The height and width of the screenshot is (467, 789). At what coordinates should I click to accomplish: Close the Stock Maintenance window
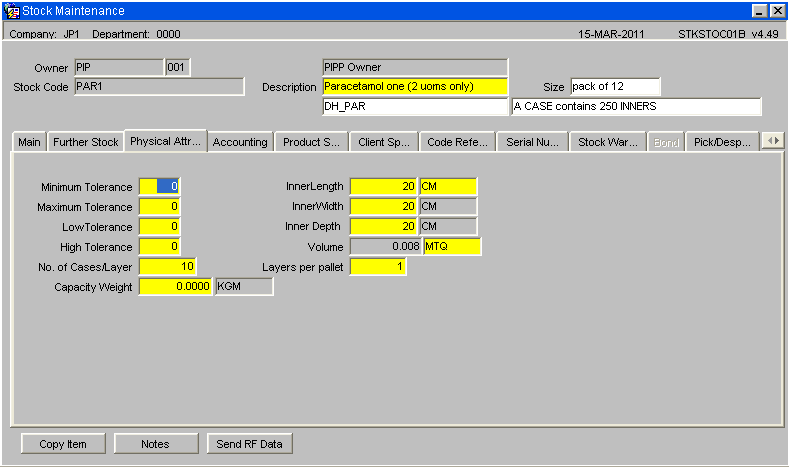777,11
